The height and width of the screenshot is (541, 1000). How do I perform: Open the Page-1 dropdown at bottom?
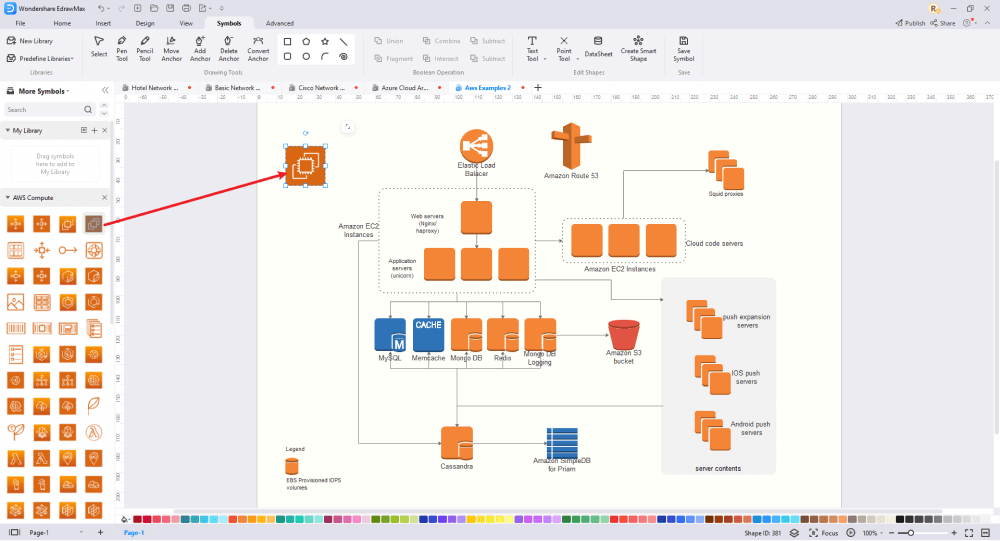coord(81,532)
